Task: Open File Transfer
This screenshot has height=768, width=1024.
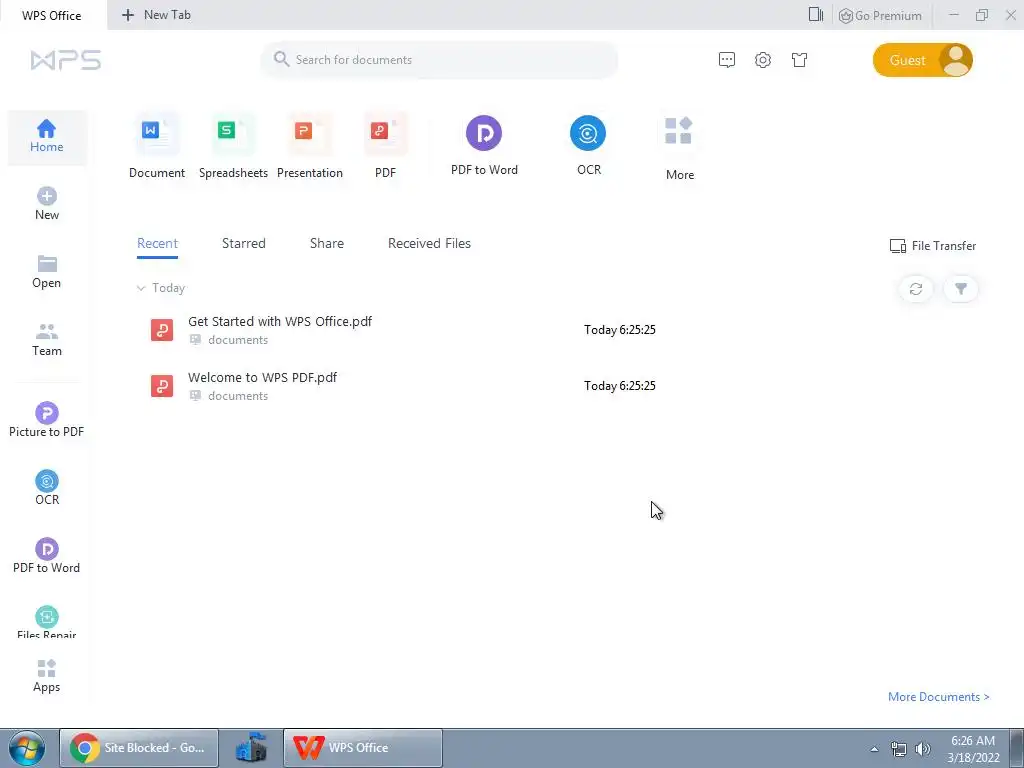Action: (933, 246)
